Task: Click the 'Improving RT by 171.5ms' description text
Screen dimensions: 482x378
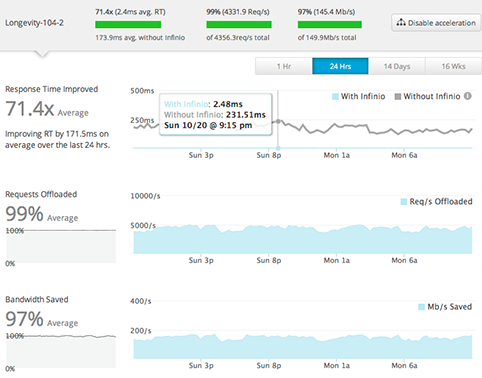Action: click(x=57, y=140)
